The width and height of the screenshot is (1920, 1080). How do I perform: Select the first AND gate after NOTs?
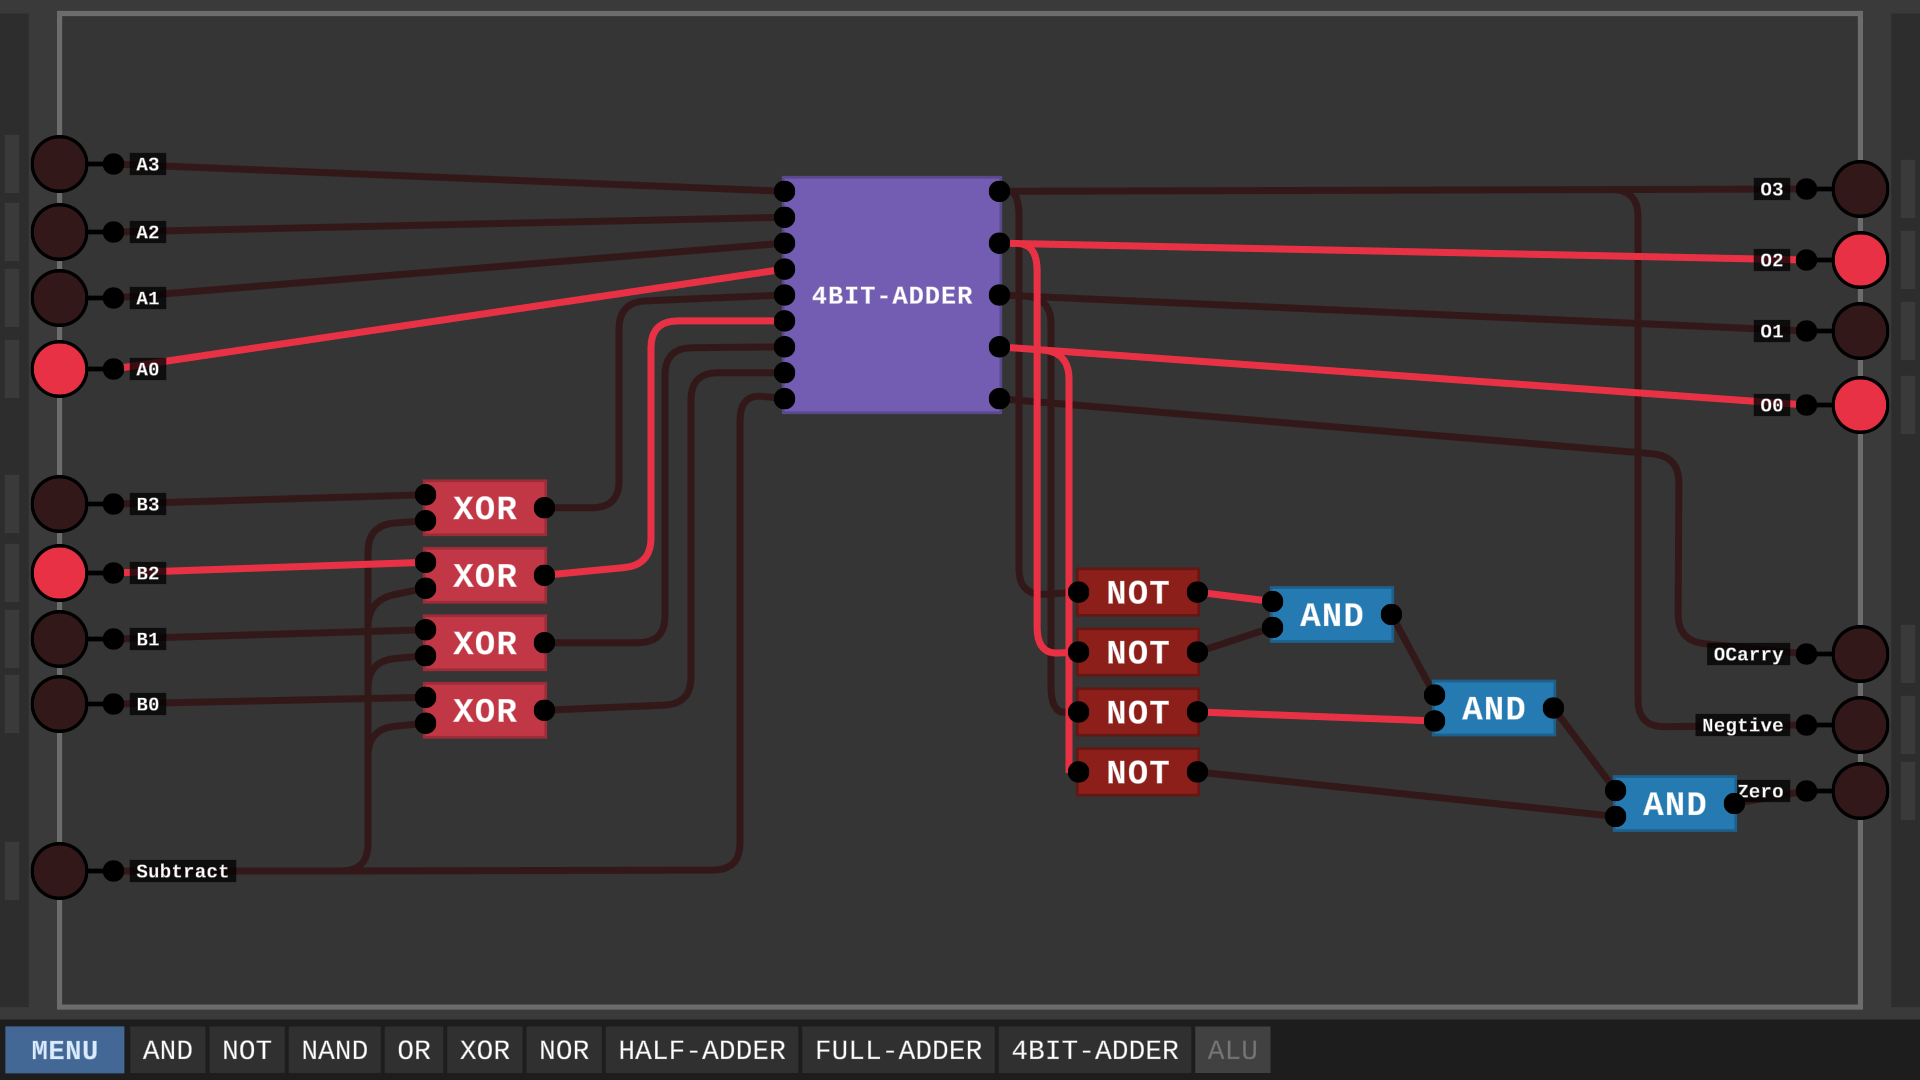coord(1332,615)
